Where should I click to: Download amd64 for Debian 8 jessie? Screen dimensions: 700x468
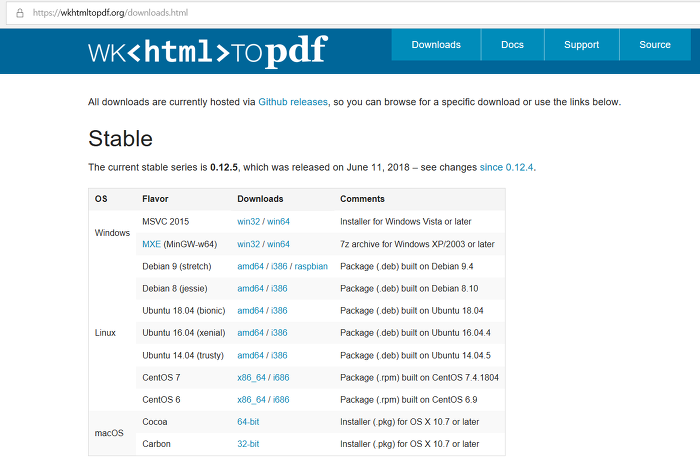click(250, 288)
